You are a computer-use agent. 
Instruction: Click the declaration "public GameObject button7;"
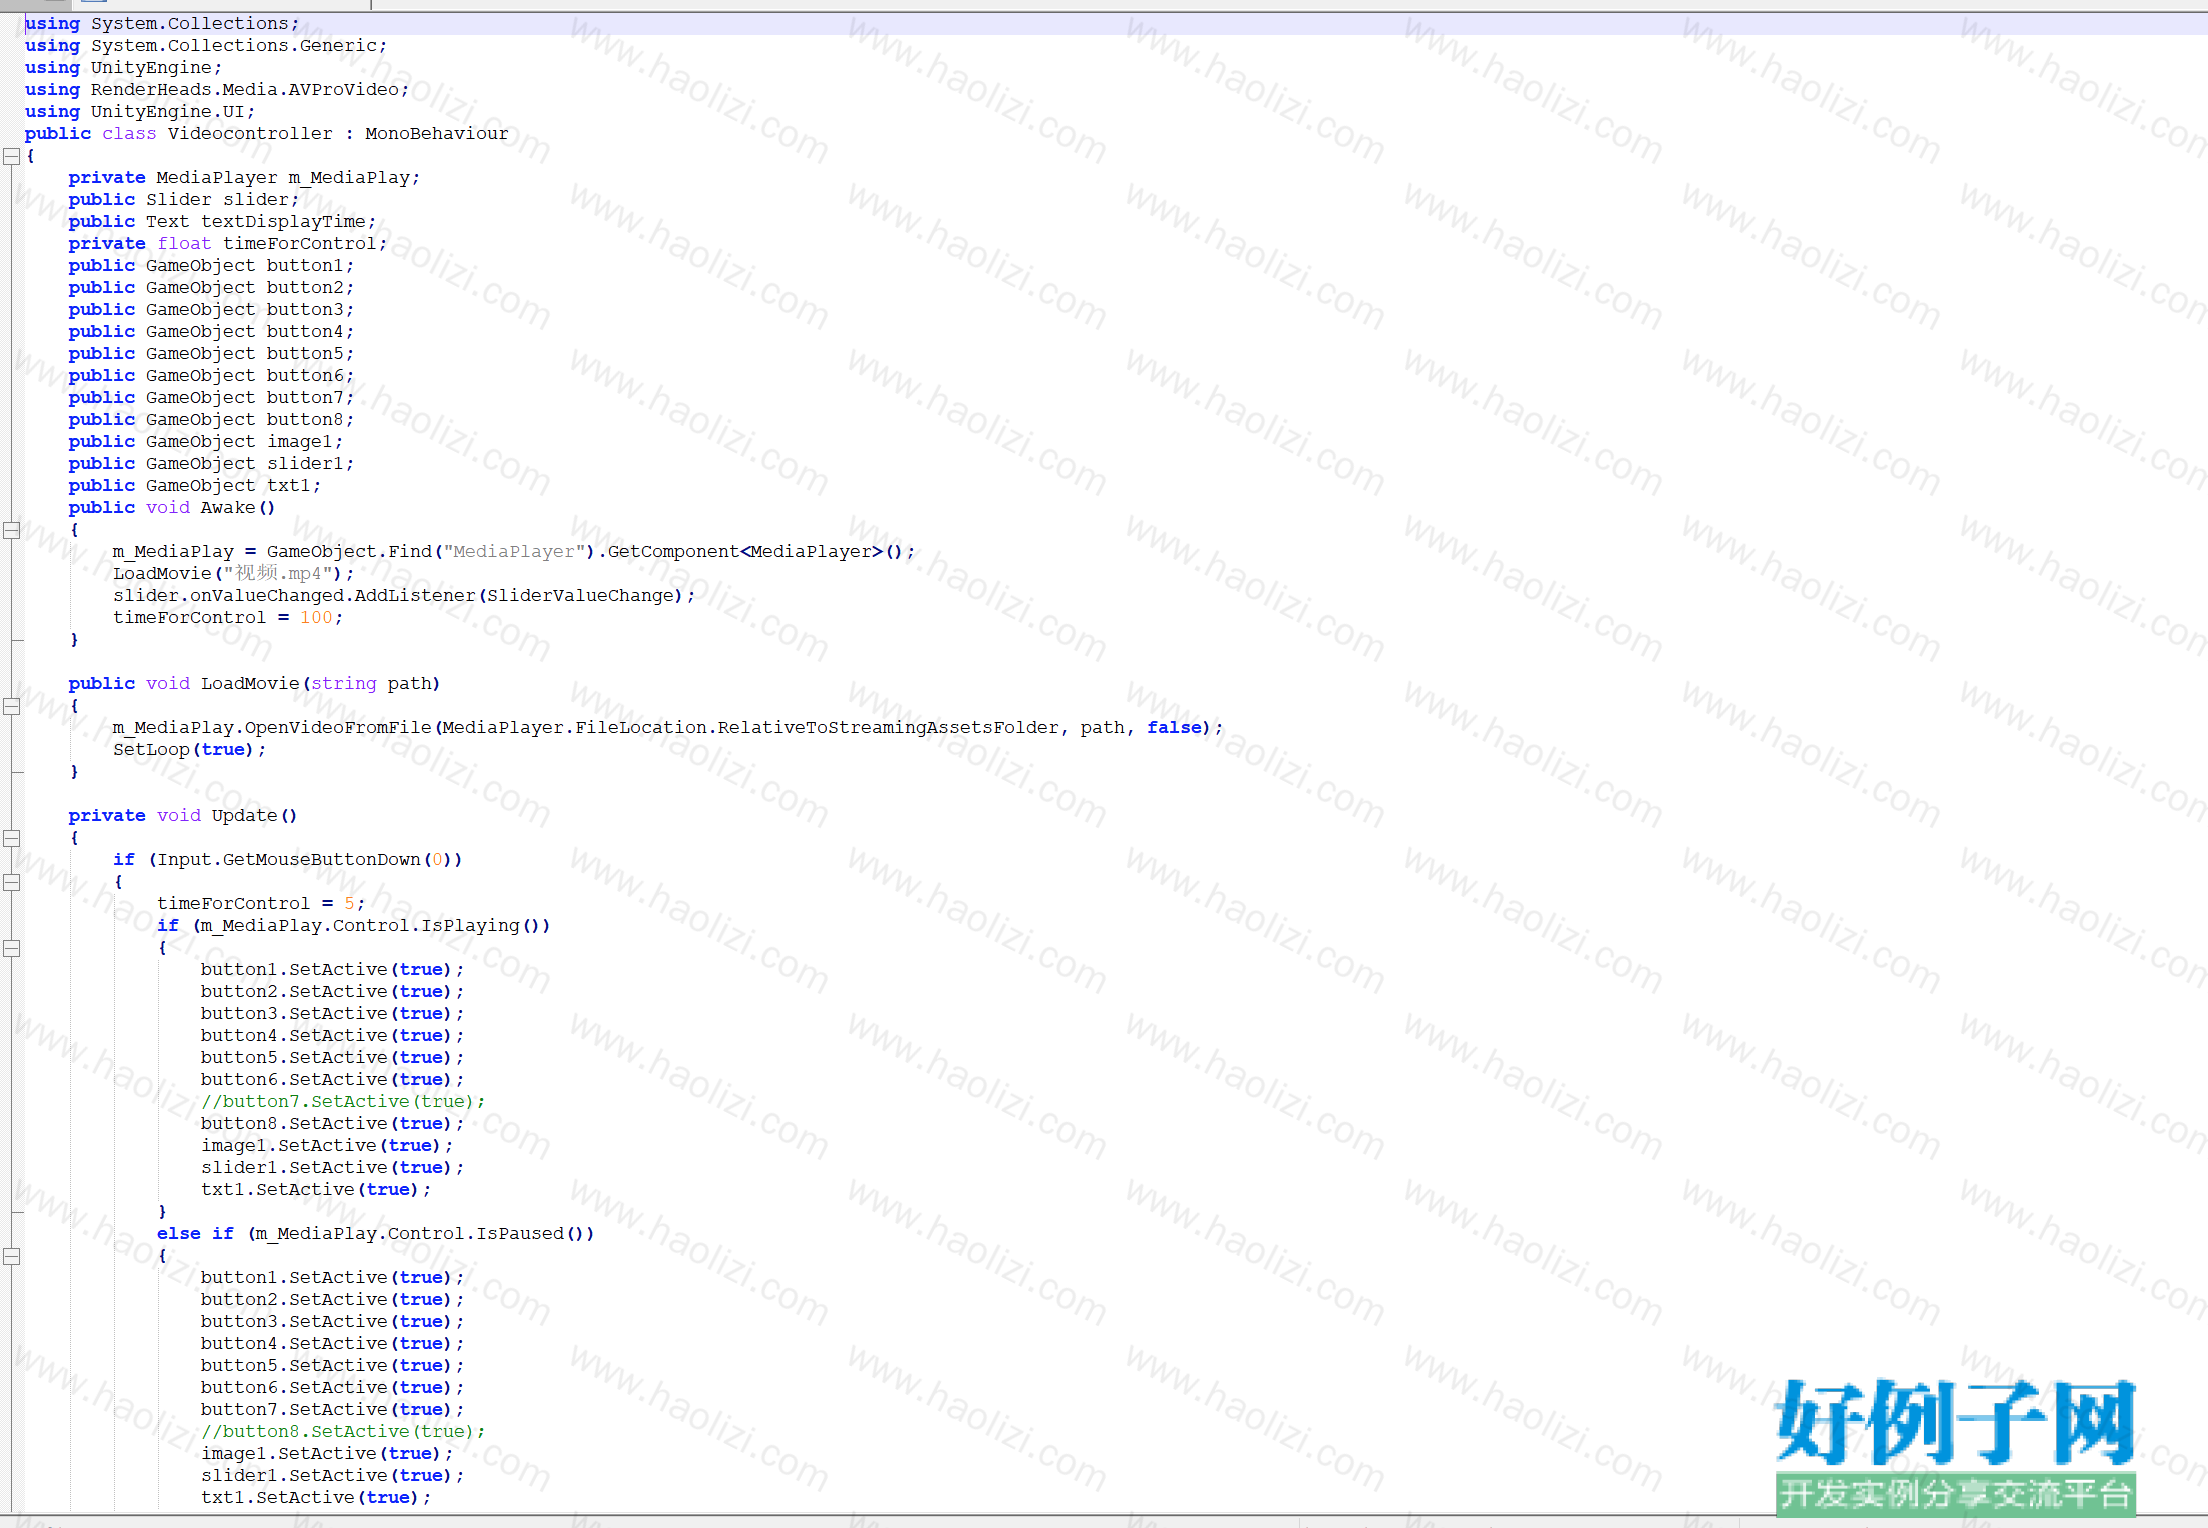(x=212, y=398)
